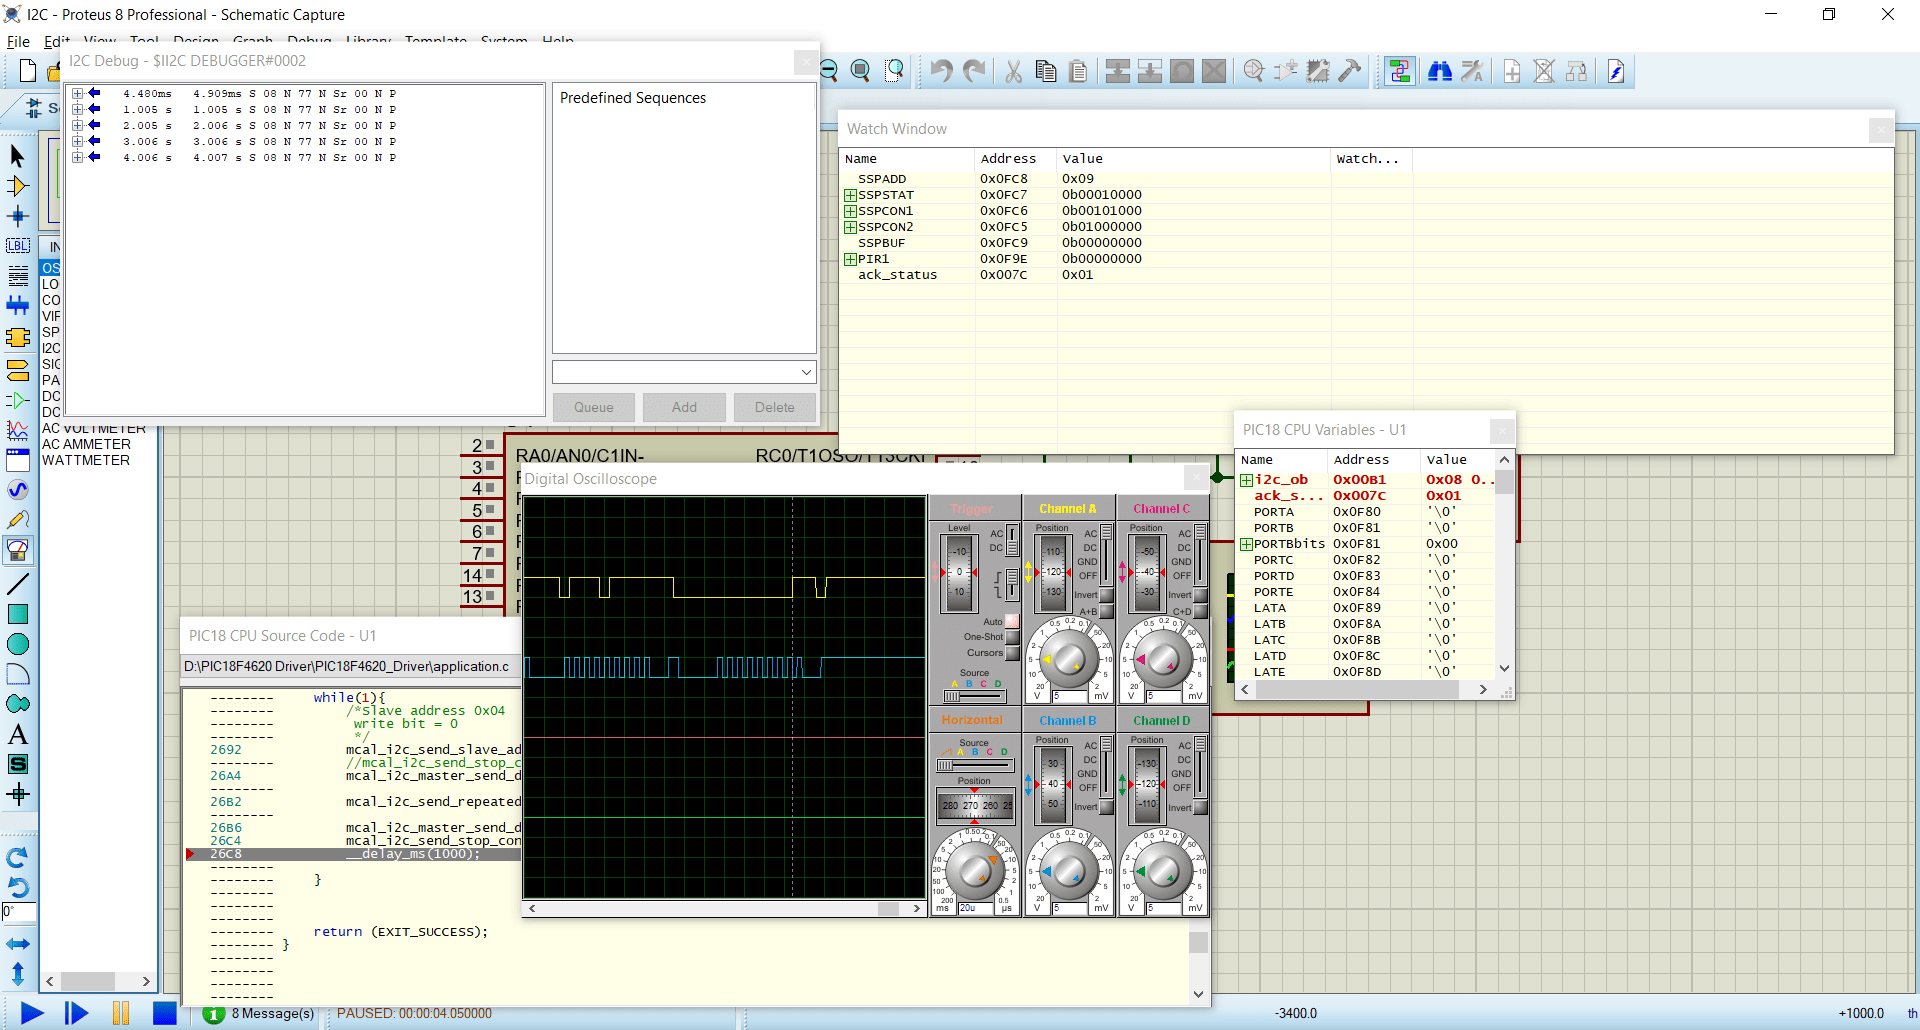
Task: Toggle the oscilloscope Auto trigger button
Action: [x=1012, y=621]
